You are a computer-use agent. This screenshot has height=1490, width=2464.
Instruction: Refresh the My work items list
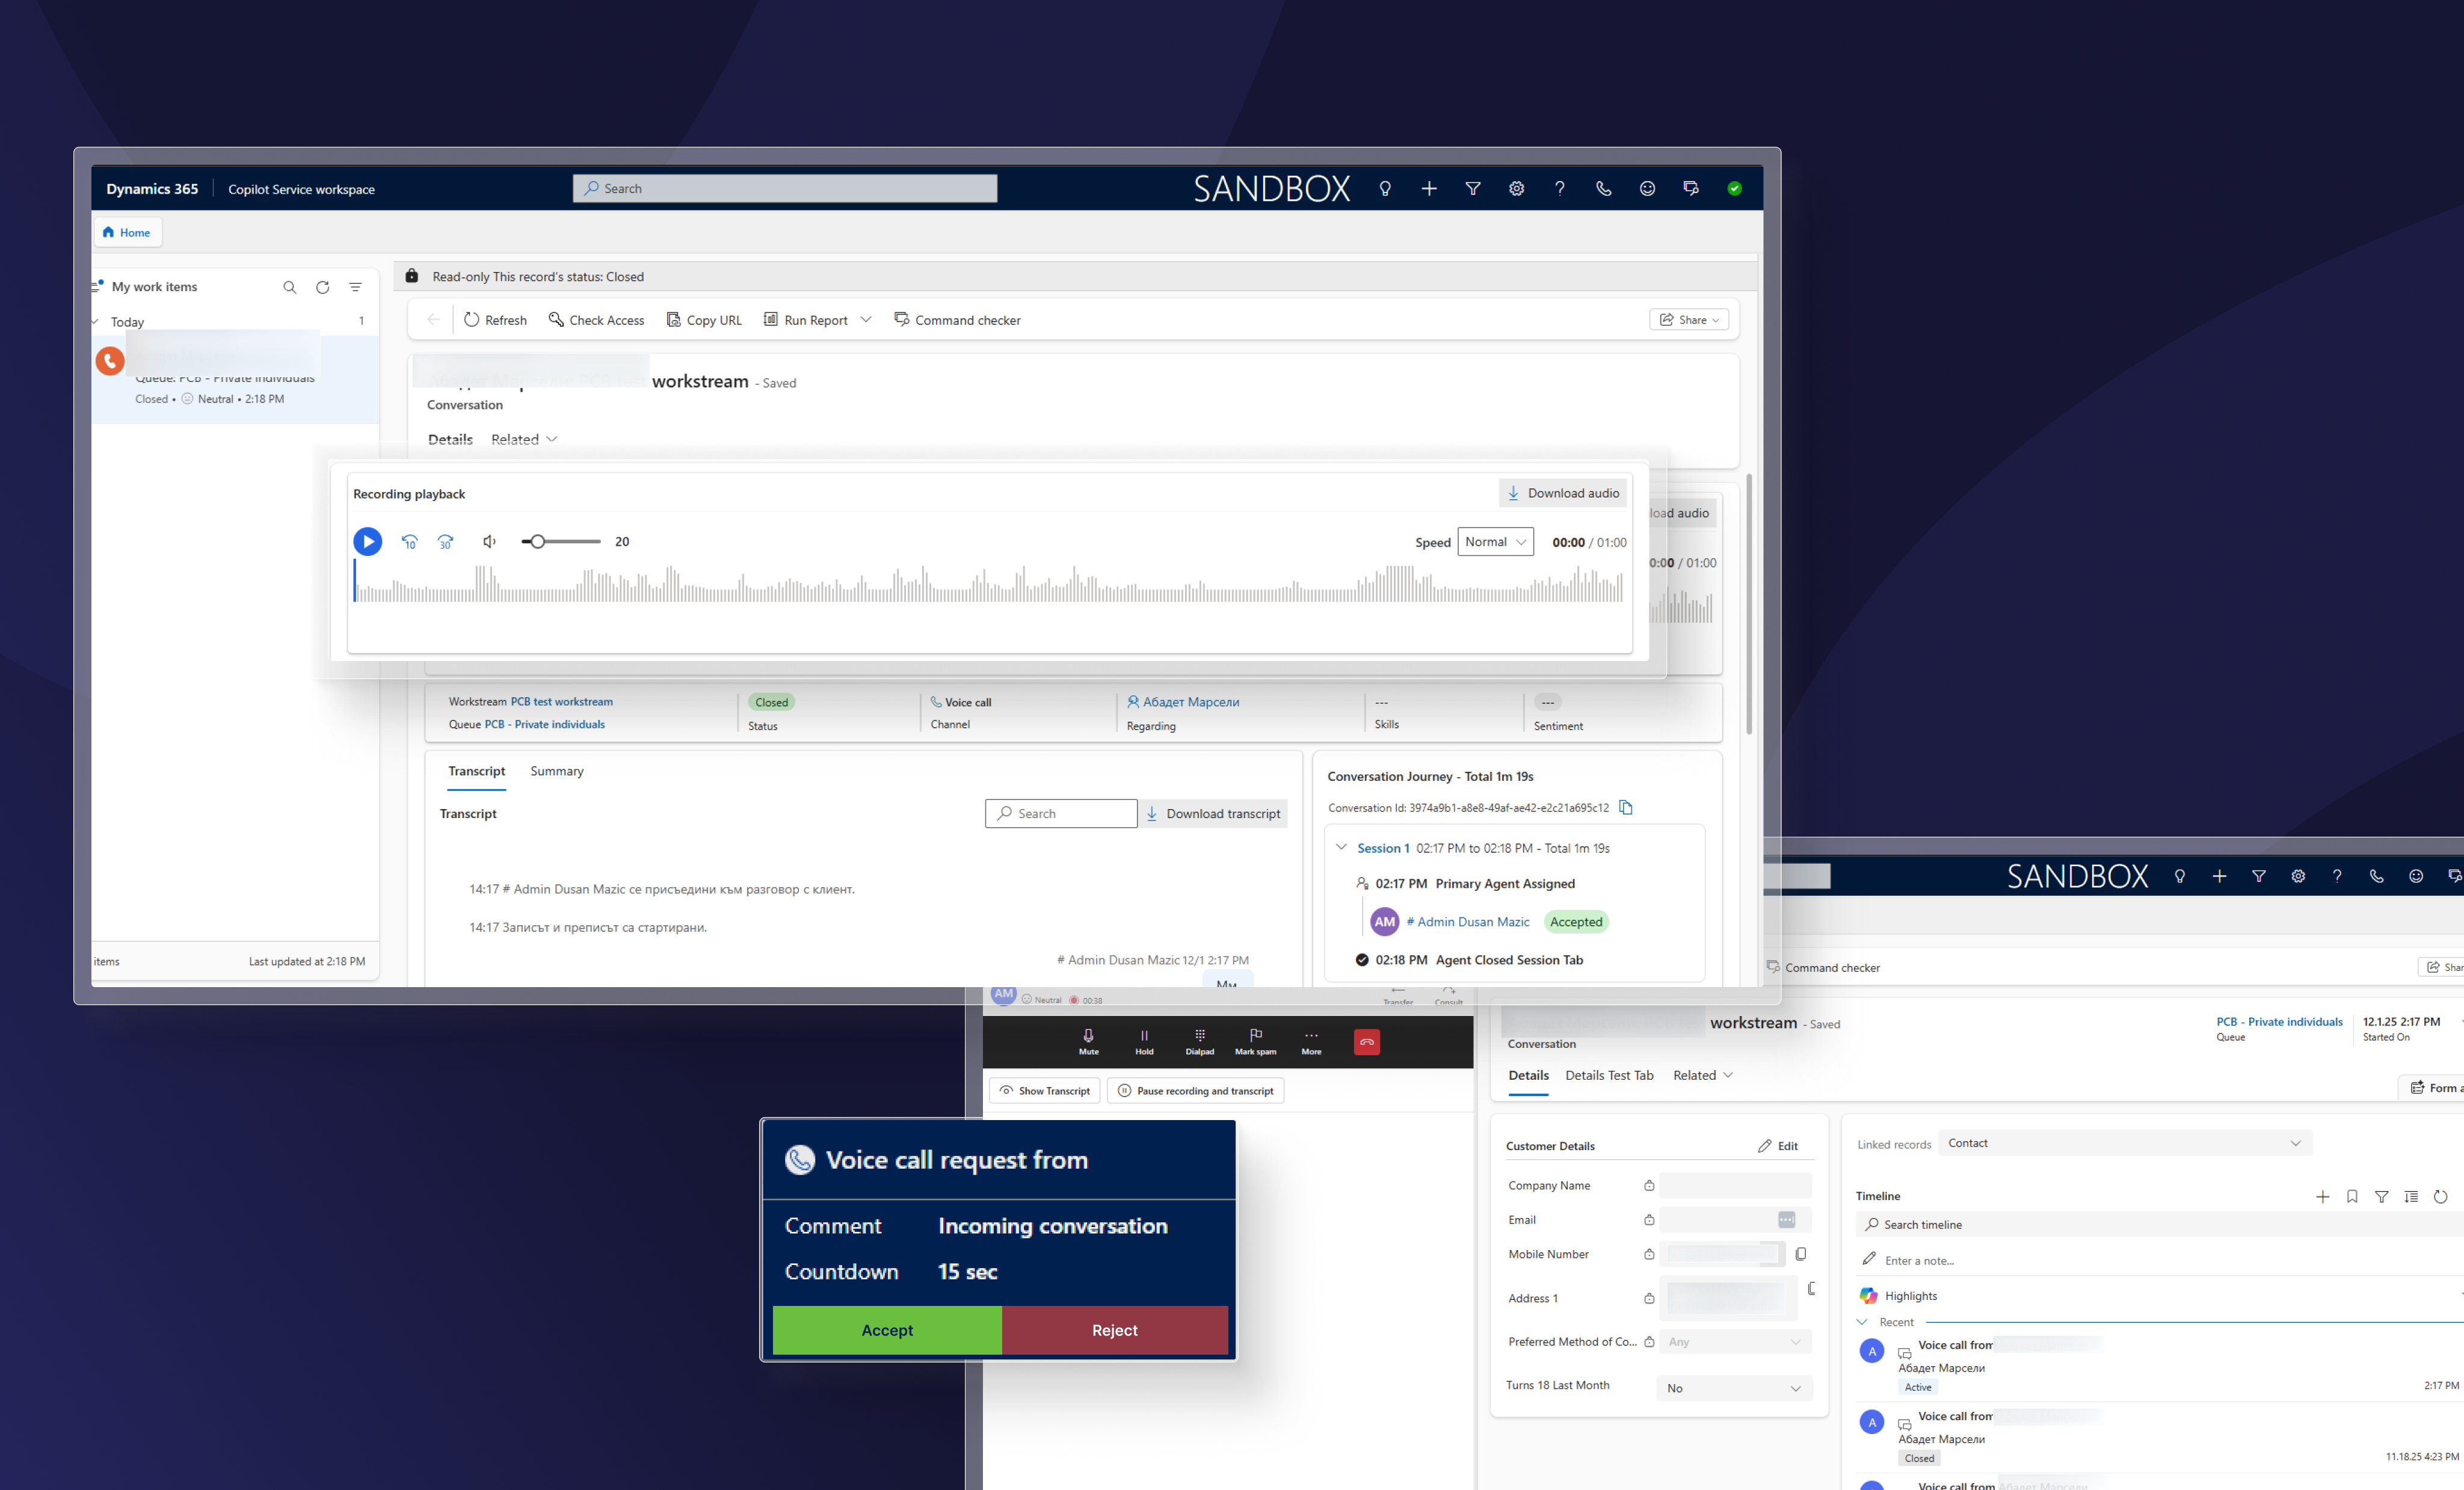(x=322, y=287)
